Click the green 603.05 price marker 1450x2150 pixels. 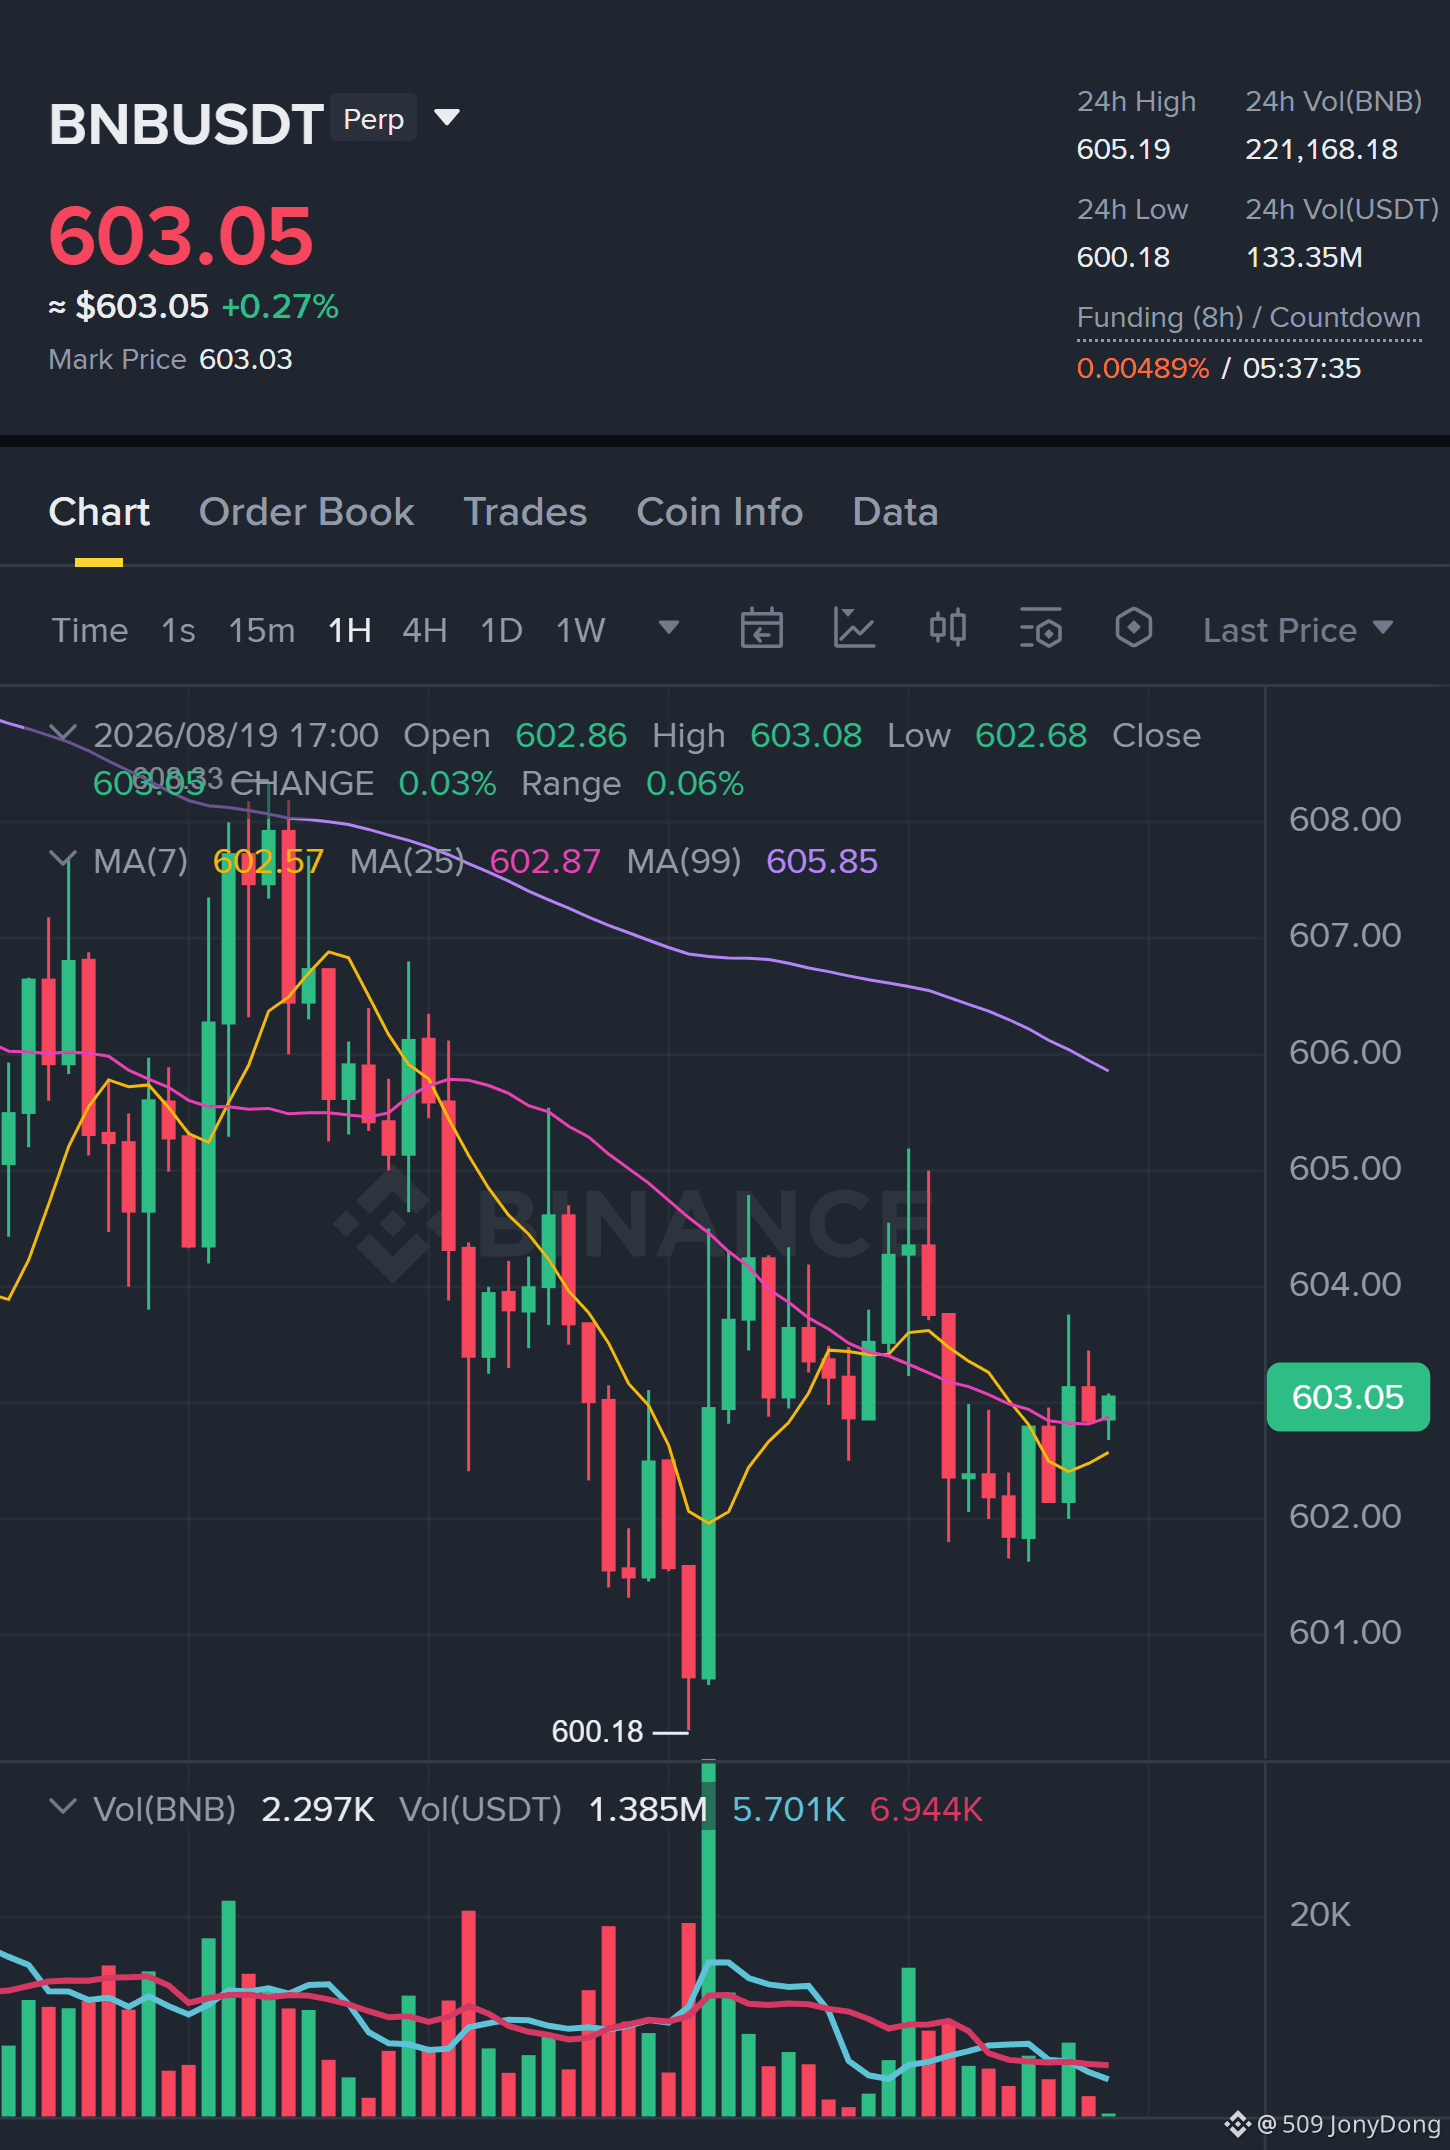pyautogui.click(x=1348, y=1397)
